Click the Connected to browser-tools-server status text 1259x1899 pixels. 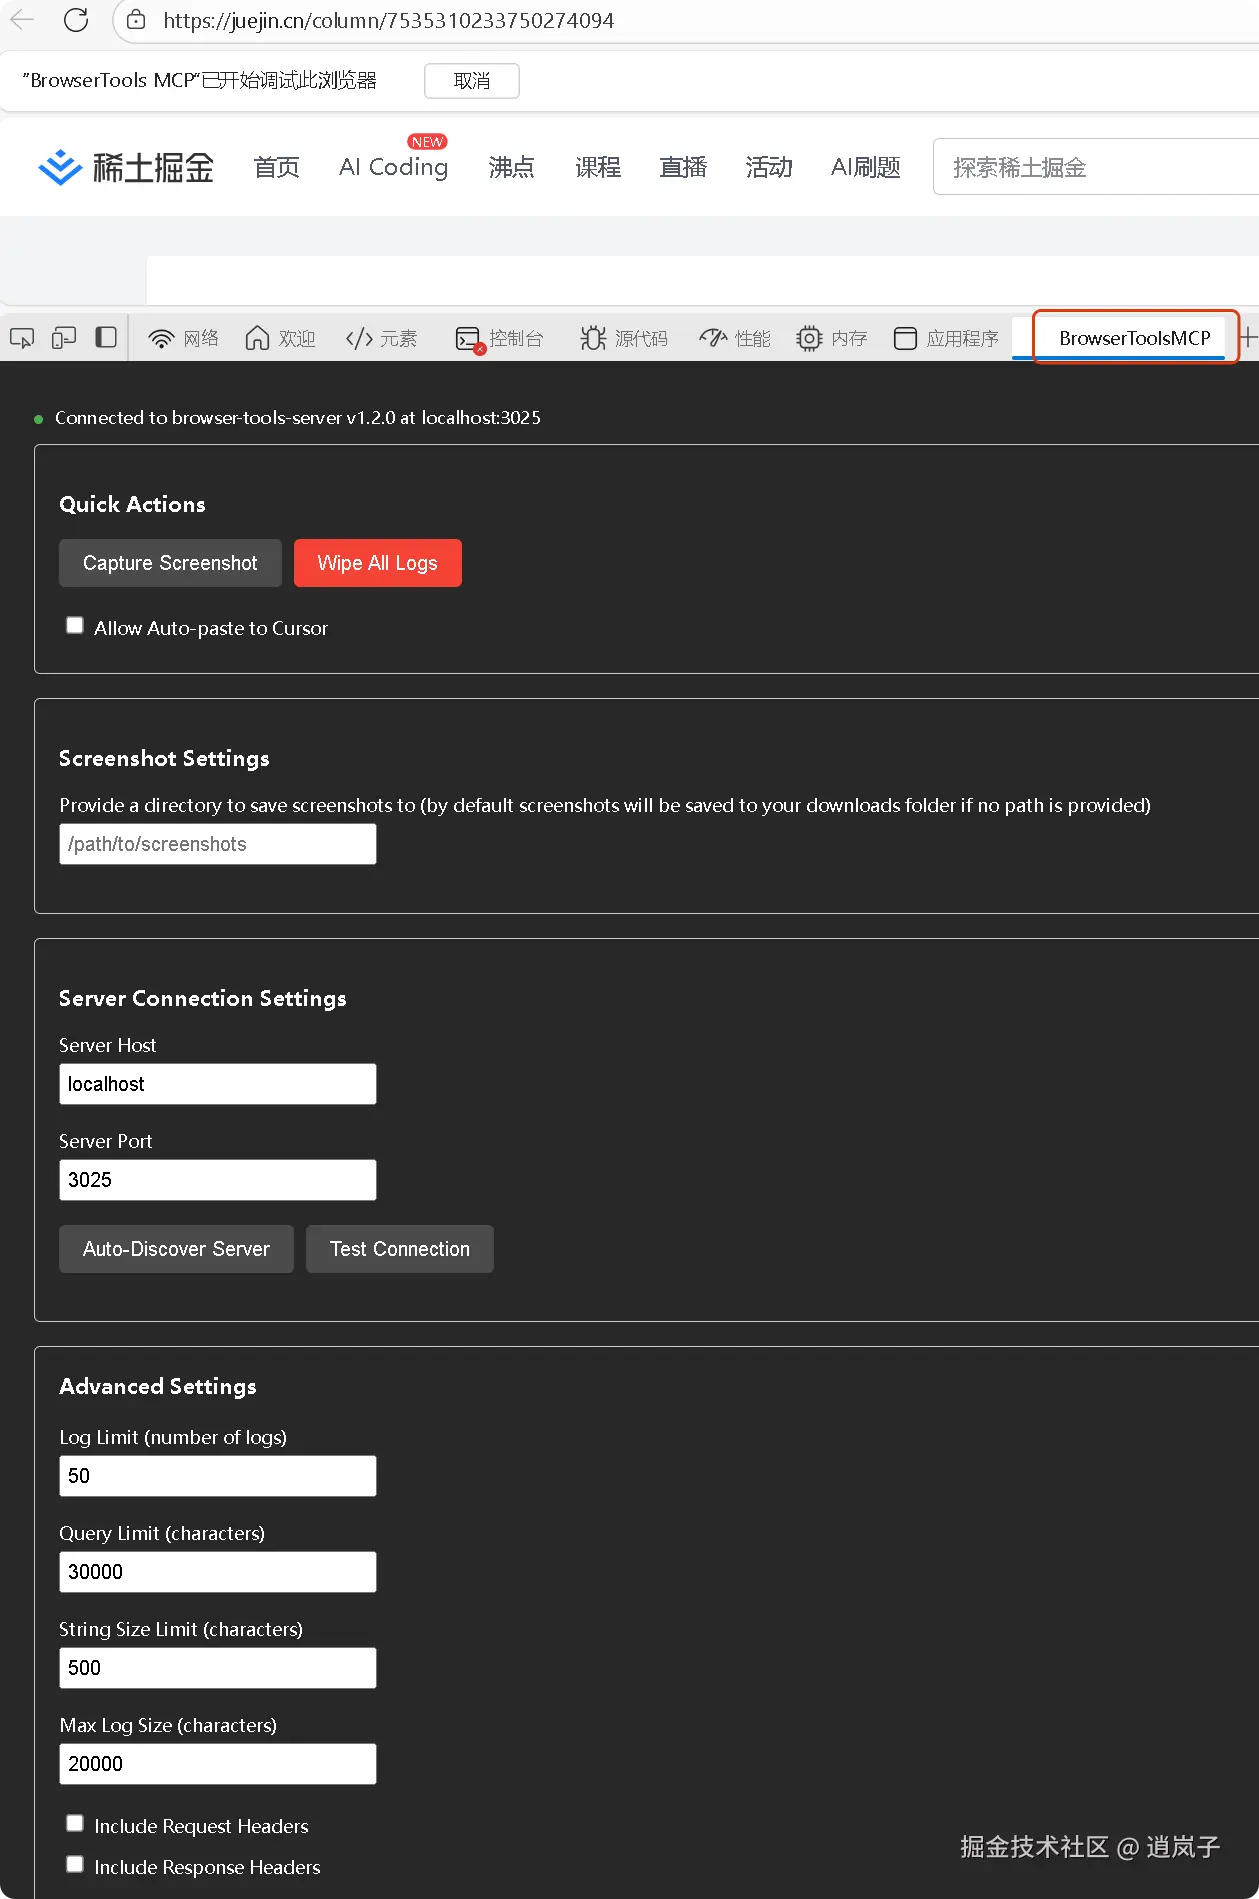(x=298, y=418)
